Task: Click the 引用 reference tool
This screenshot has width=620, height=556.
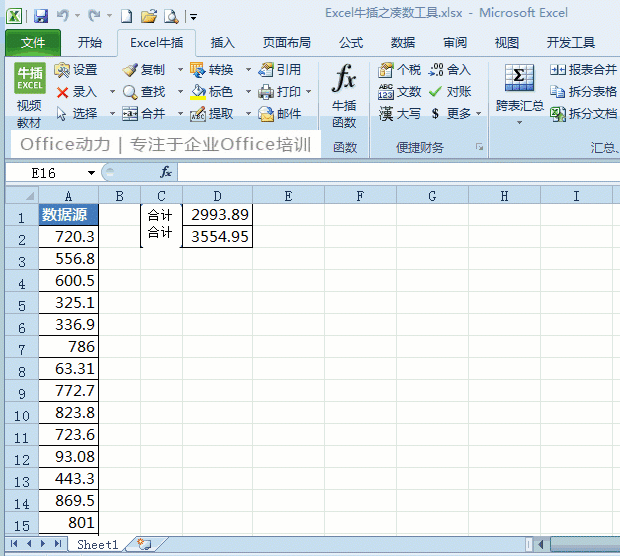Action: tap(280, 70)
